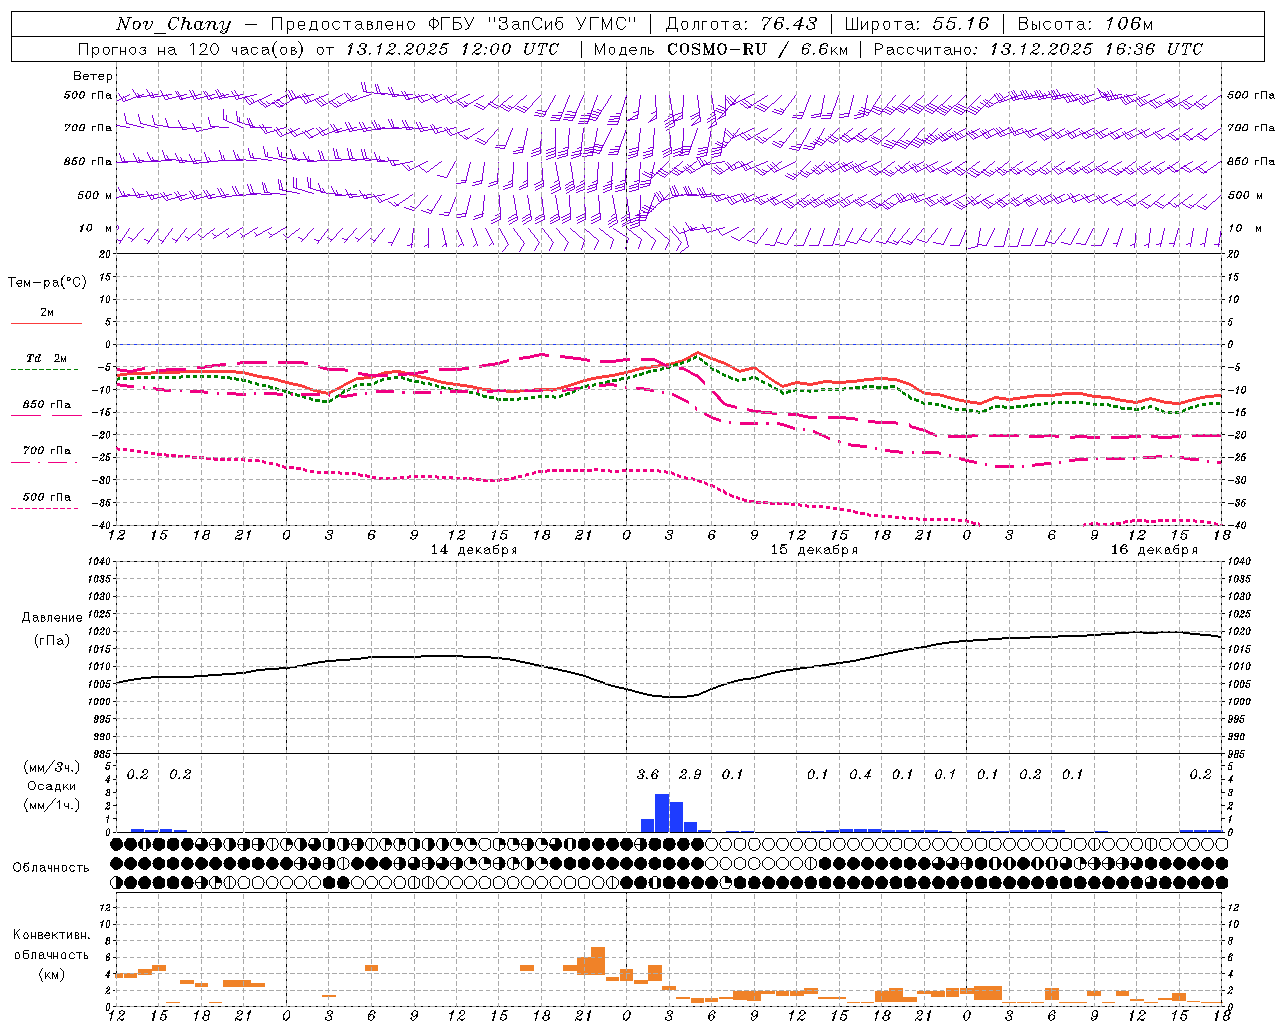Click the "(мм/1ч.)" precipitation unit label
Image resolution: width=1280 pixels, height=1024 pixels.
coord(52,805)
